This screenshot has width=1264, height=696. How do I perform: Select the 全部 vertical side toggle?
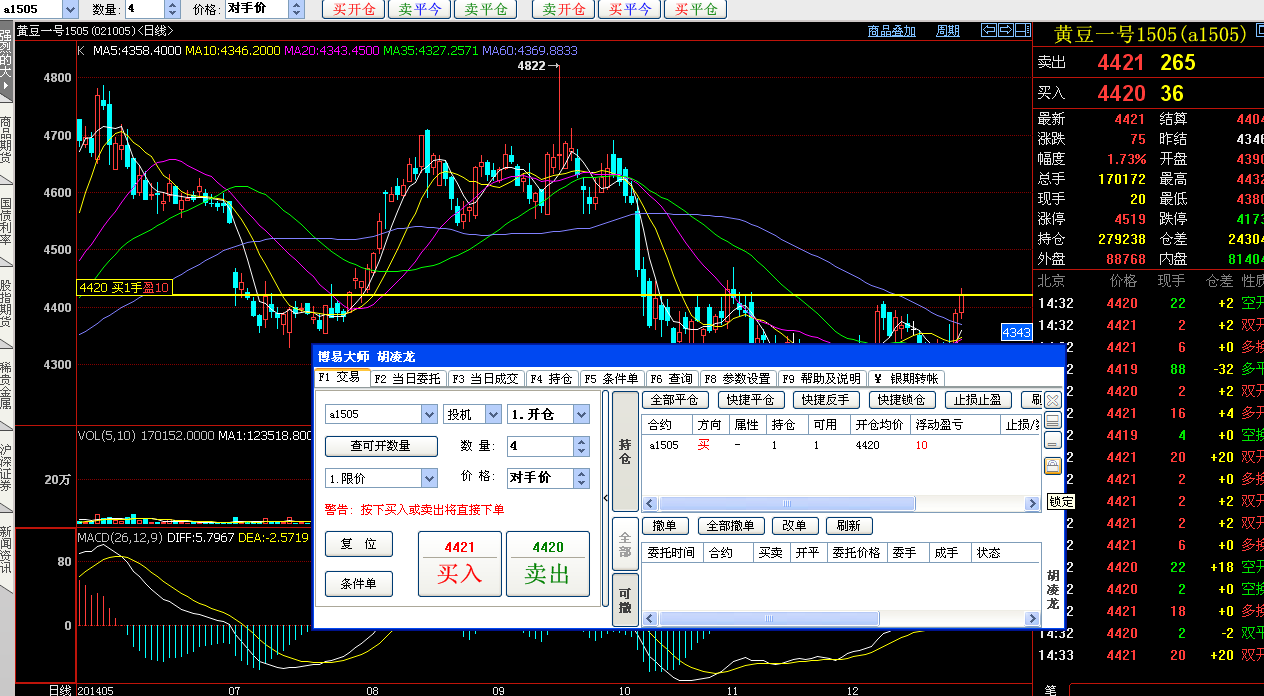point(625,544)
